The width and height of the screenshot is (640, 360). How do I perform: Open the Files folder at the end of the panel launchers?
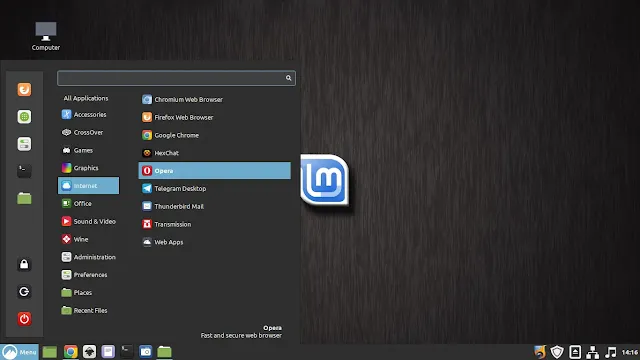point(164,352)
